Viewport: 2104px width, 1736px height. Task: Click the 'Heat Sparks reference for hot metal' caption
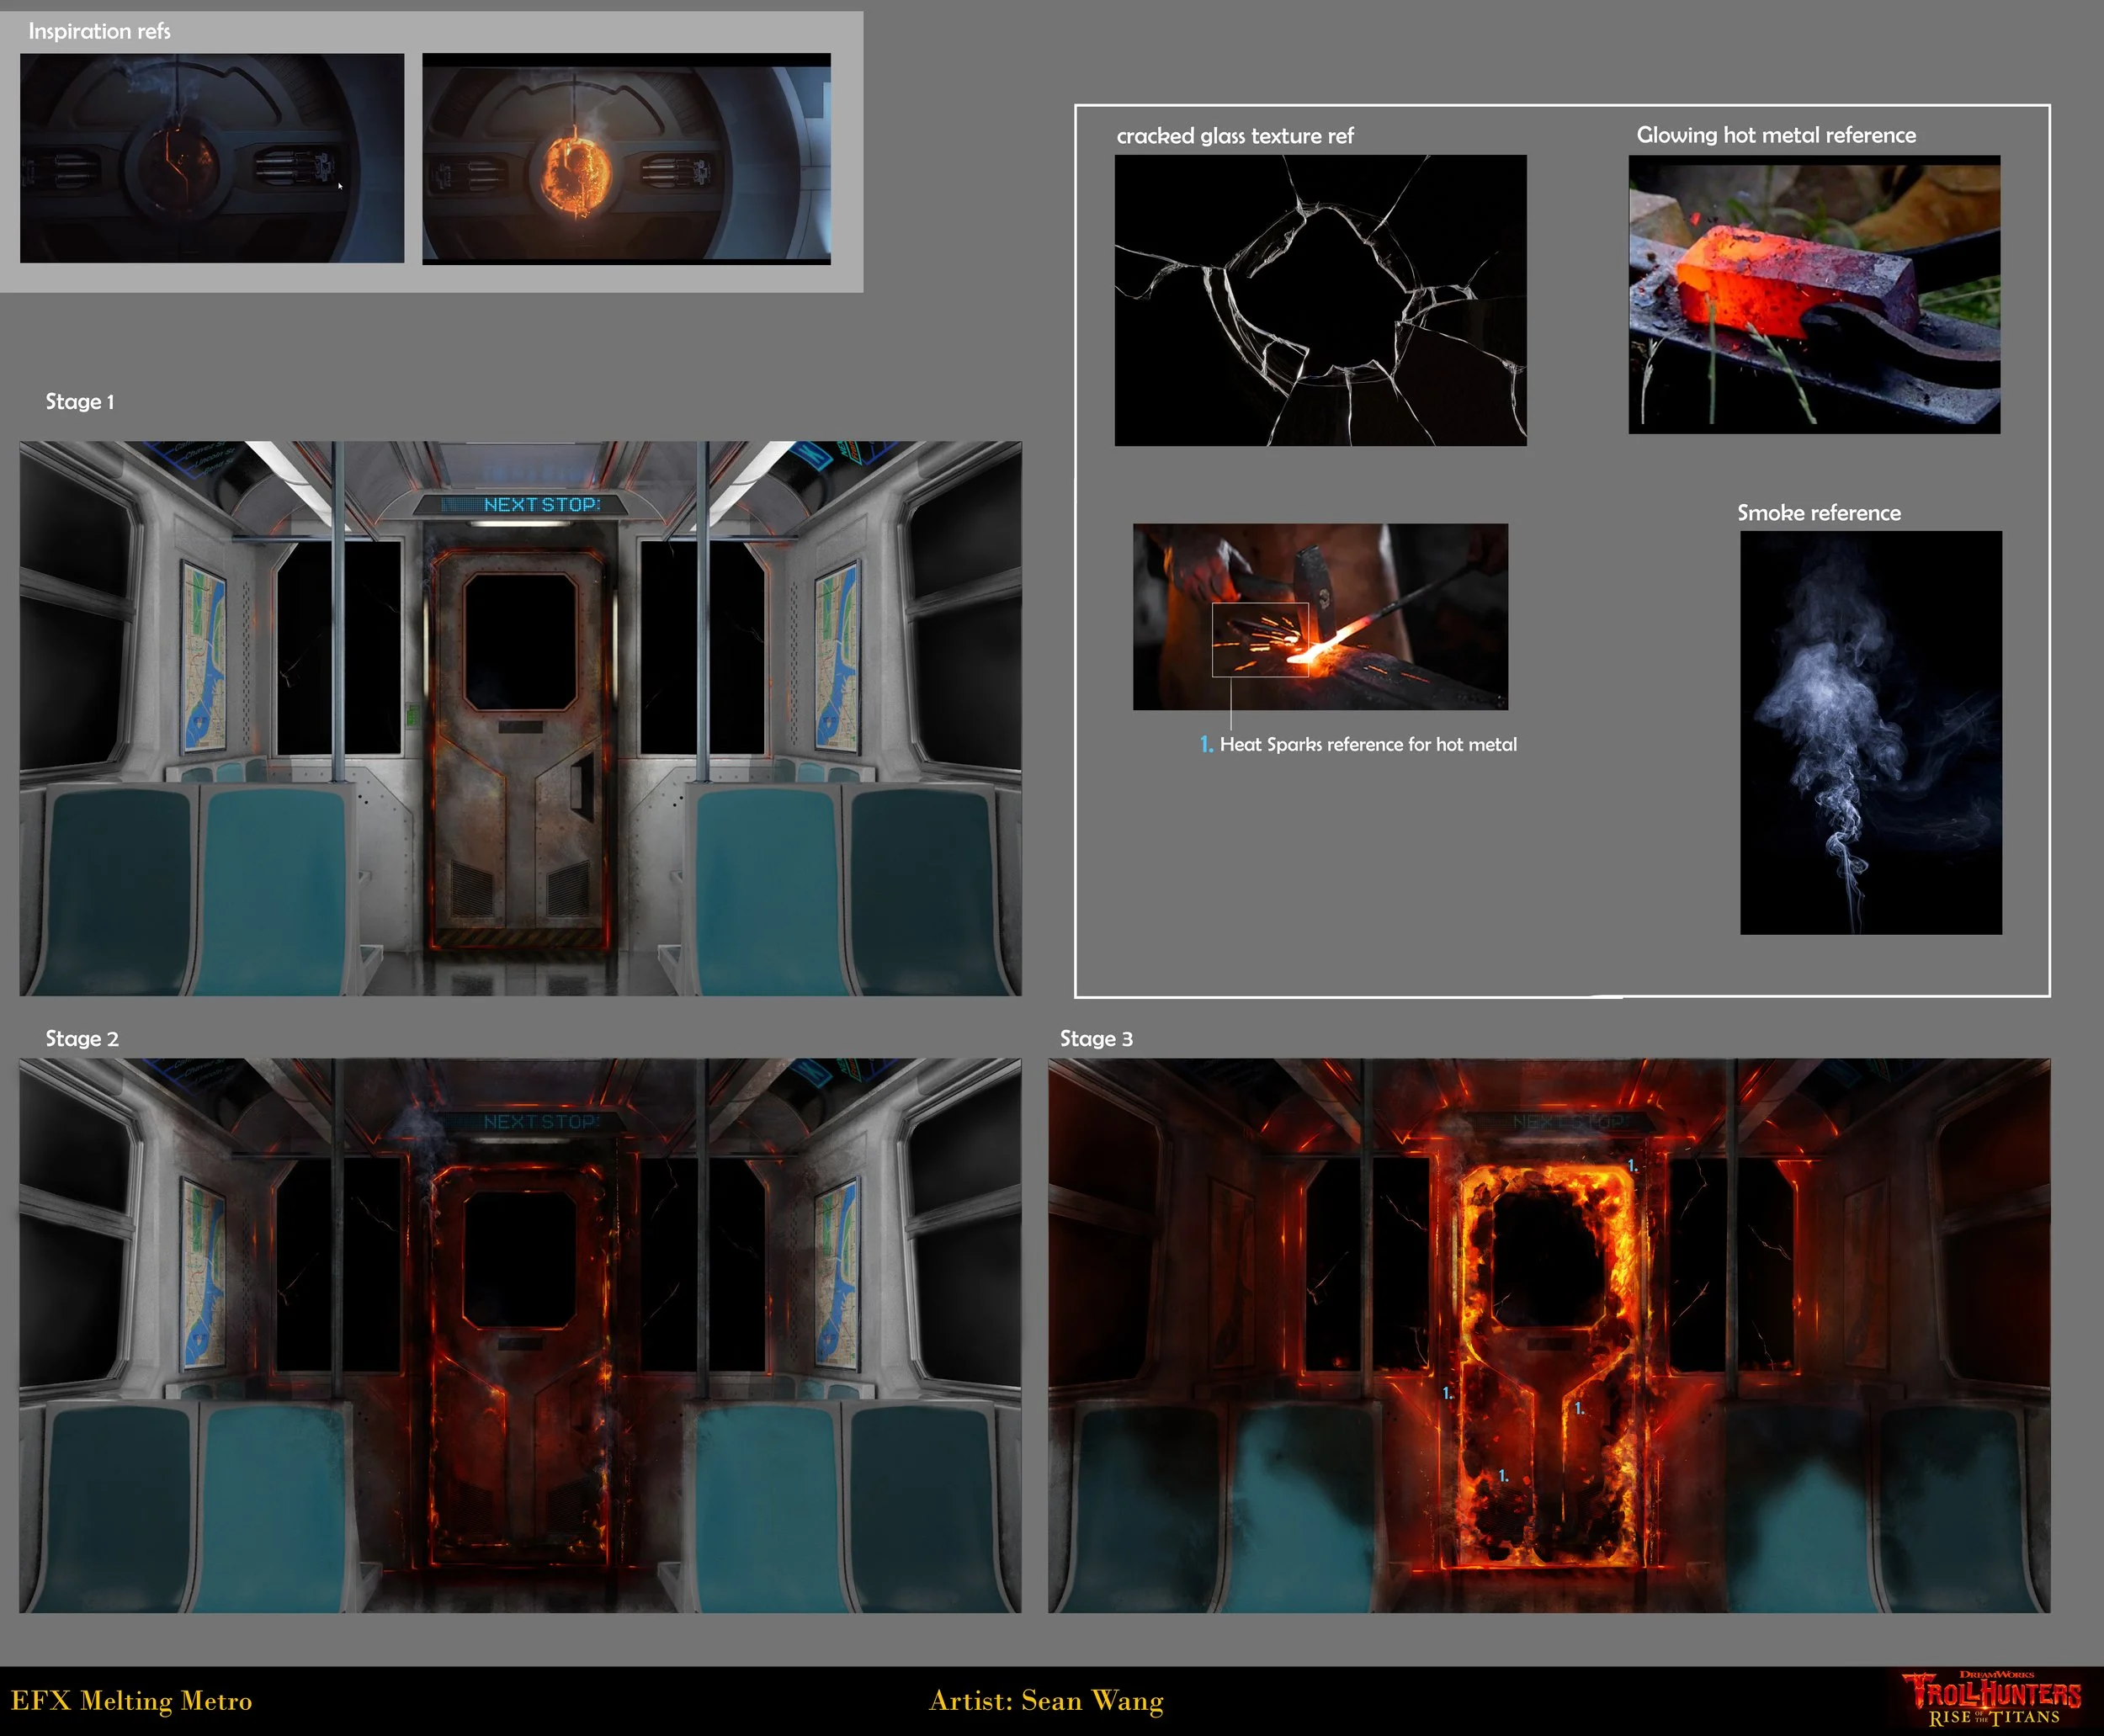(x=1367, y=745)
